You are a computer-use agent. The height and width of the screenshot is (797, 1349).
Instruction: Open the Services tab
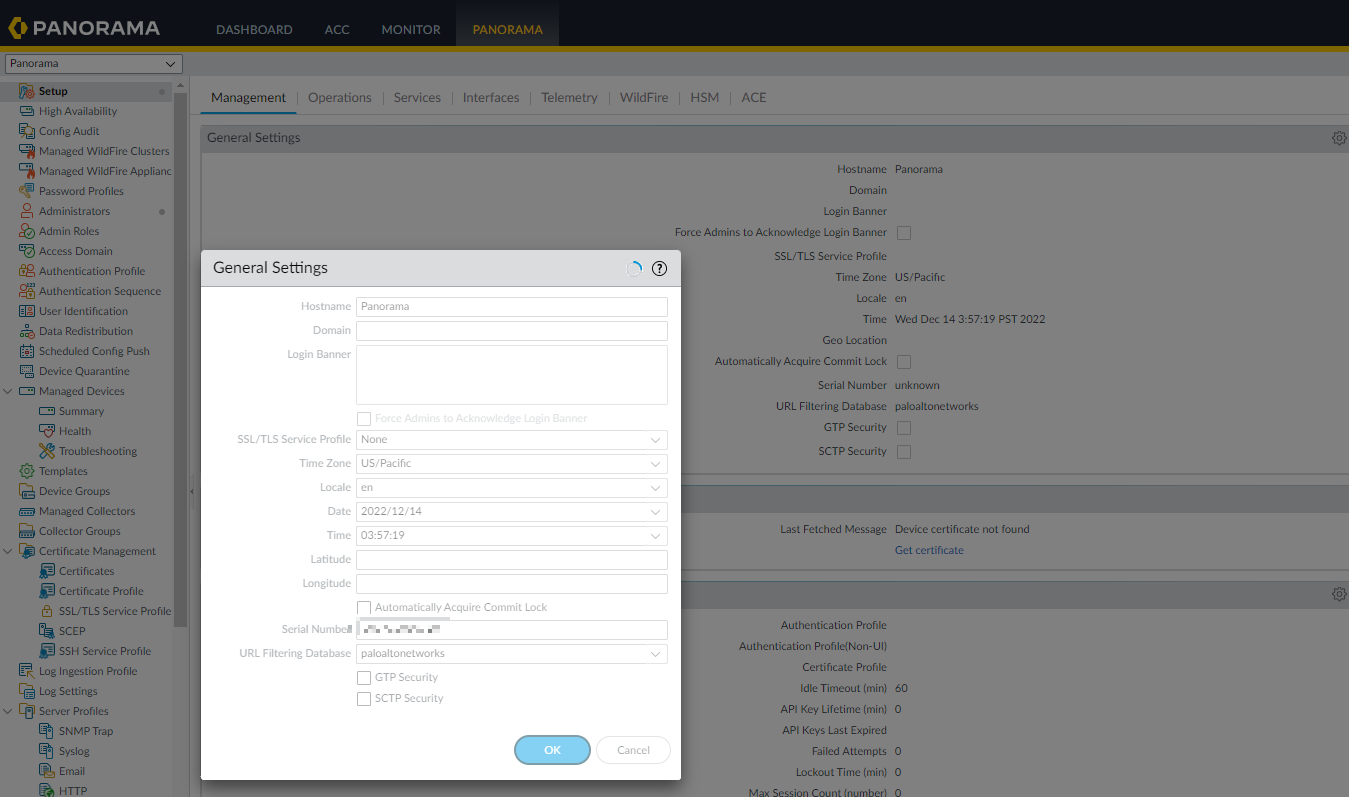[x=417, y=97]
